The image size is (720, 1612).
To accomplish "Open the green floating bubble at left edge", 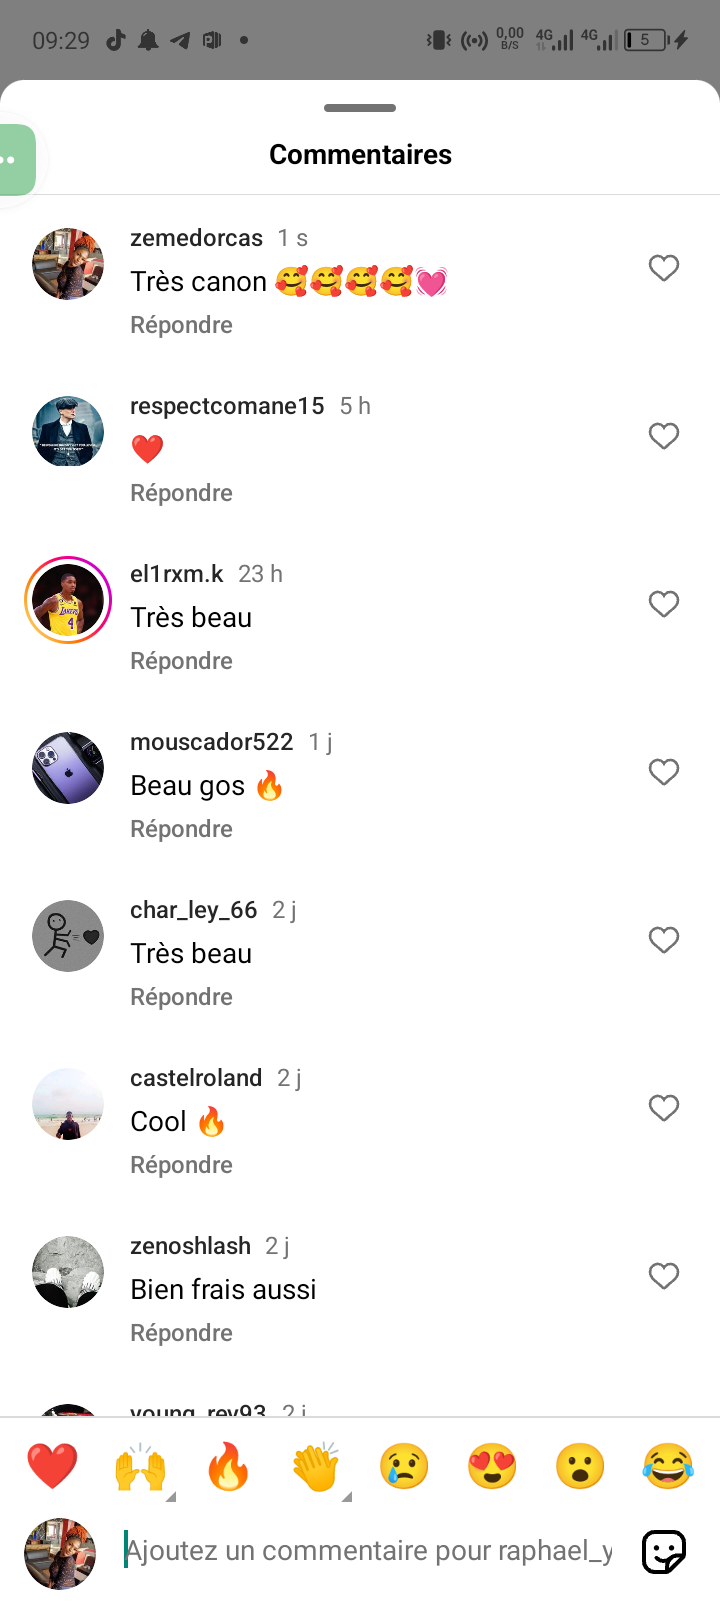I will click(16, 160).
